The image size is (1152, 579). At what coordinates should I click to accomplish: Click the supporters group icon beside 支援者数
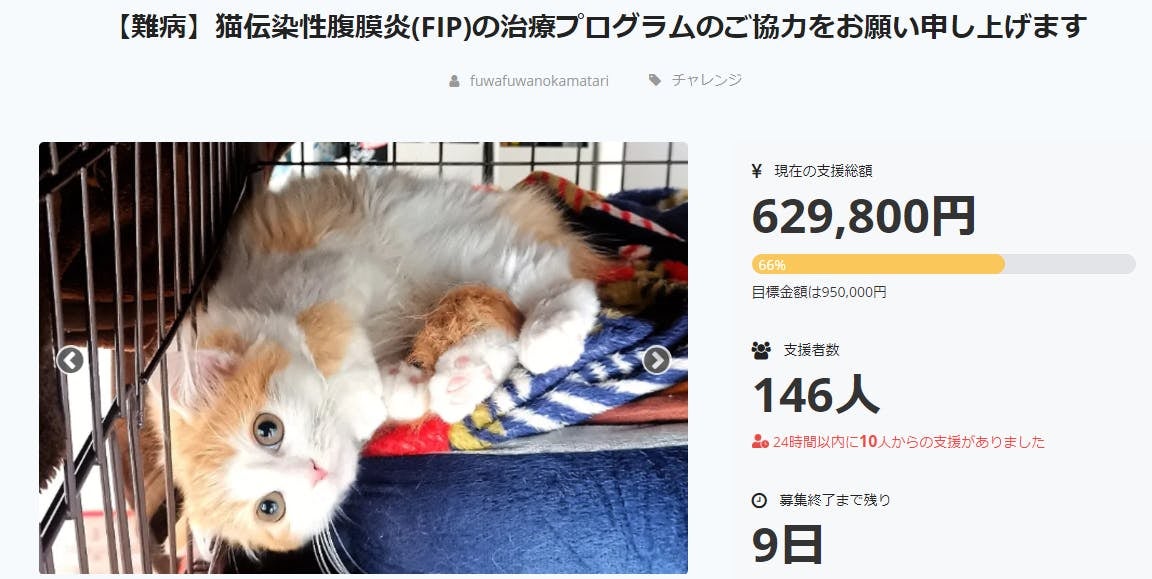click(x=760, y=350)
